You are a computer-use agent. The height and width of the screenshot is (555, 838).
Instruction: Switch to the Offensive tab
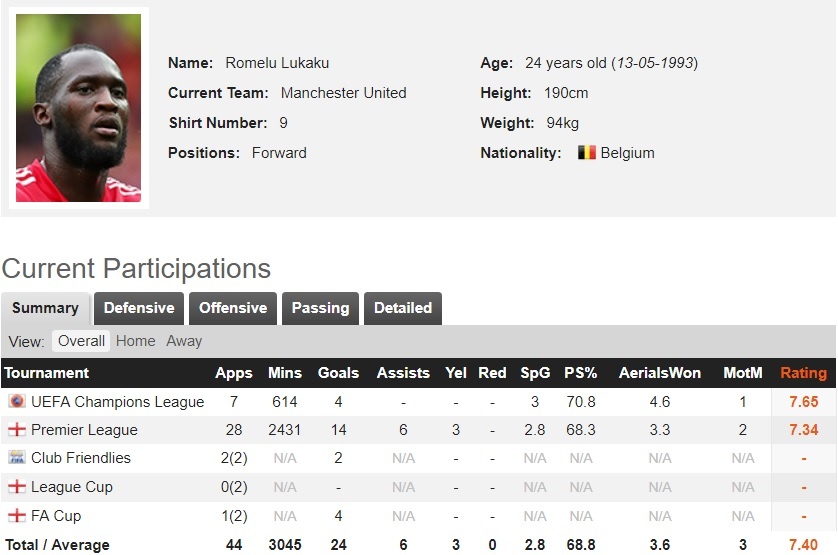[x=233, y=308]
